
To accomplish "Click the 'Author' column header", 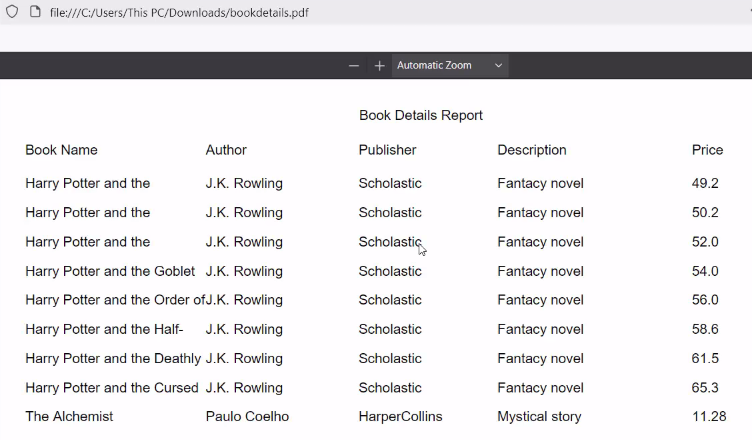I will coord(226,150).
